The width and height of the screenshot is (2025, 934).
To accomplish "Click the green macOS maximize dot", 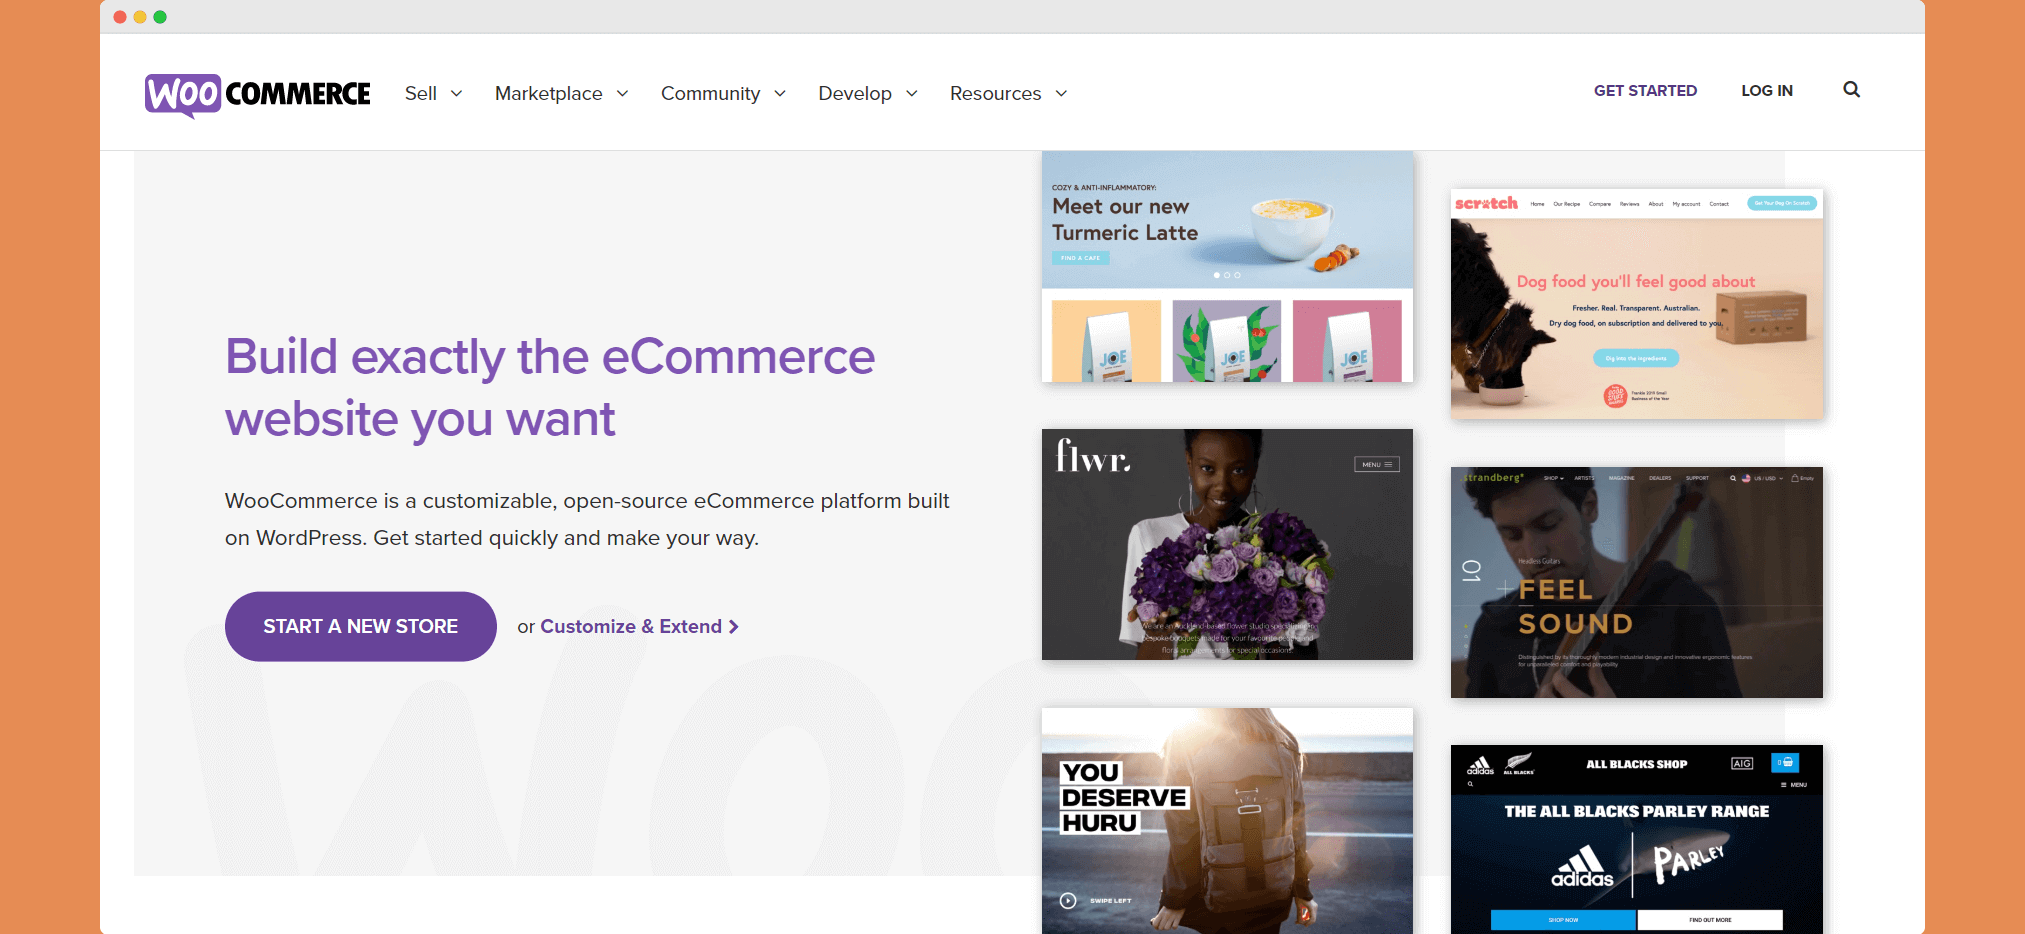I will (160, 17).
